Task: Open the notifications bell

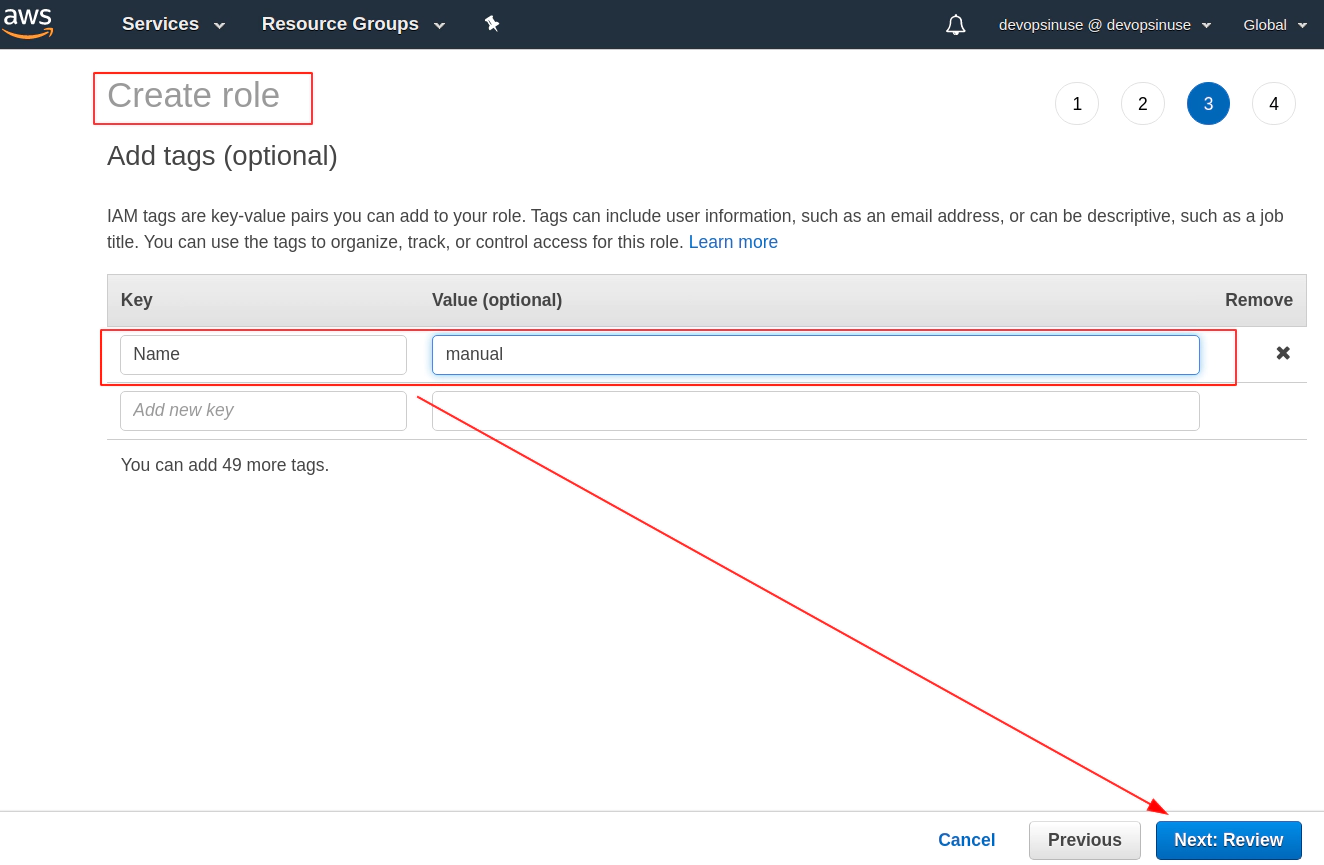Action: pyautogui.click(x=955, y=25)
